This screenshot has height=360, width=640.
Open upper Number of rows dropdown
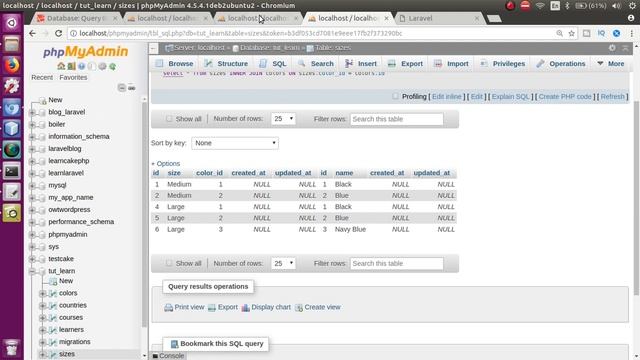[283, 119]
